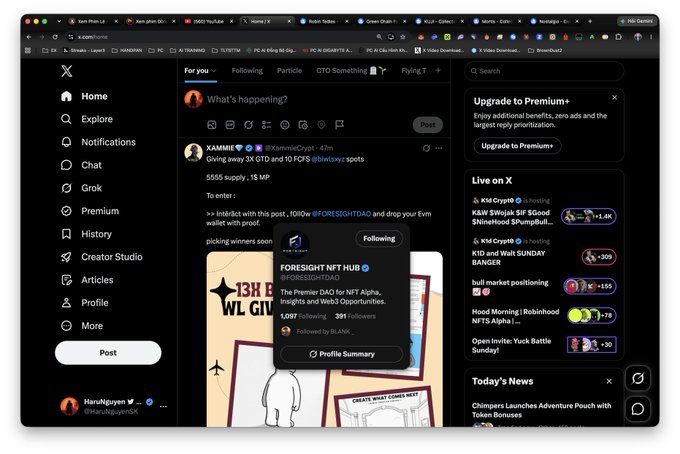The height and width of the screenshot is (454, 680).
Task: Click the composer Post button
Action: pos(427,125)
